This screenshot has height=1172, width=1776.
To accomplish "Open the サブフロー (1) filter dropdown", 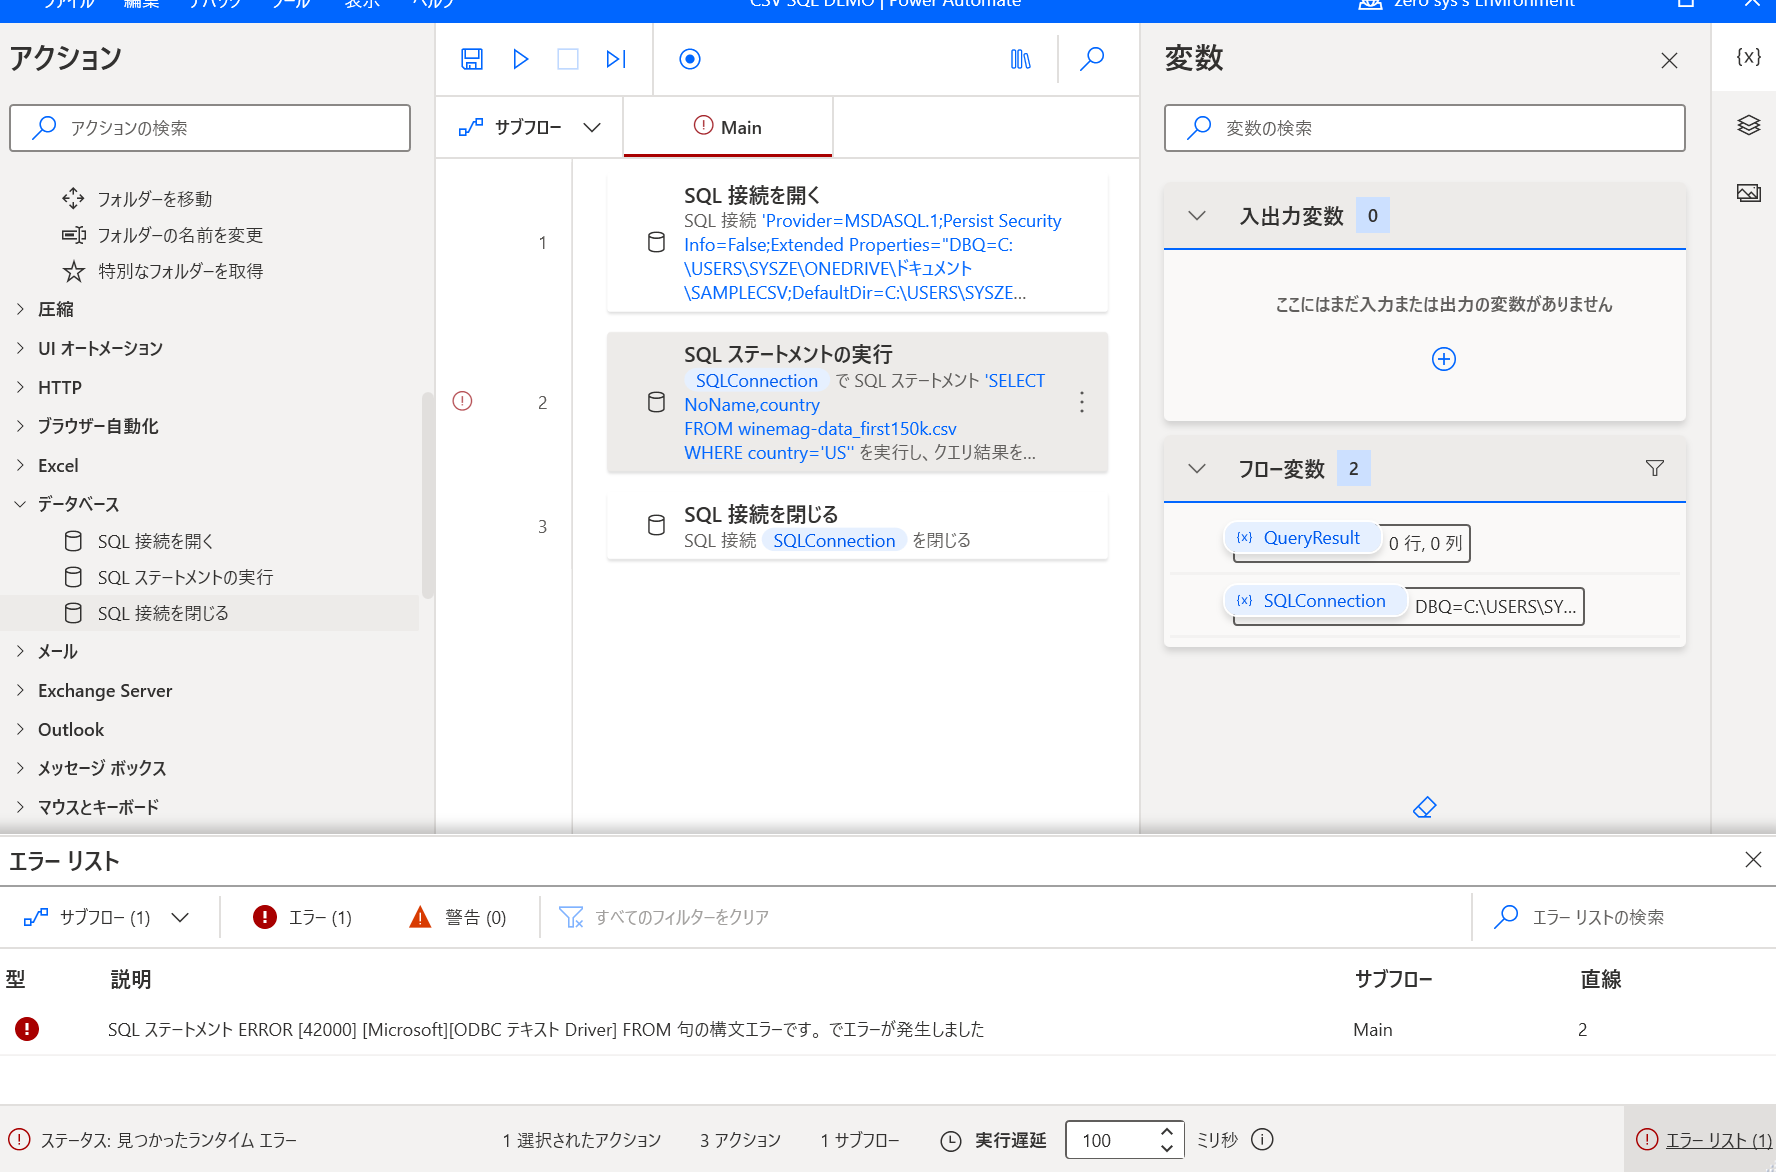I will click(106, 917).
